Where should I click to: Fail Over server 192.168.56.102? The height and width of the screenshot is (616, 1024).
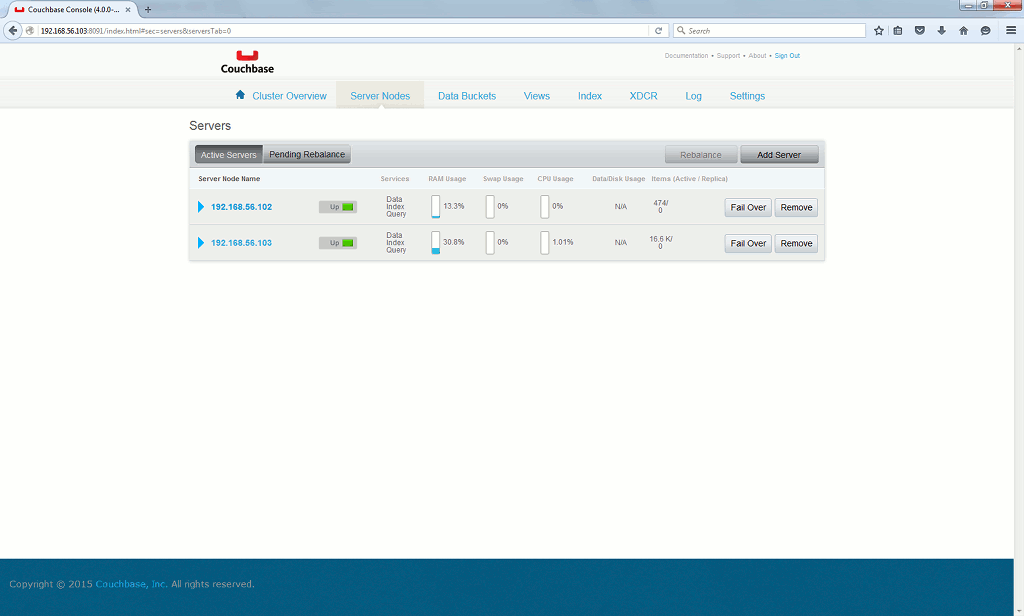pyautogui.click(x=748, y=207)
